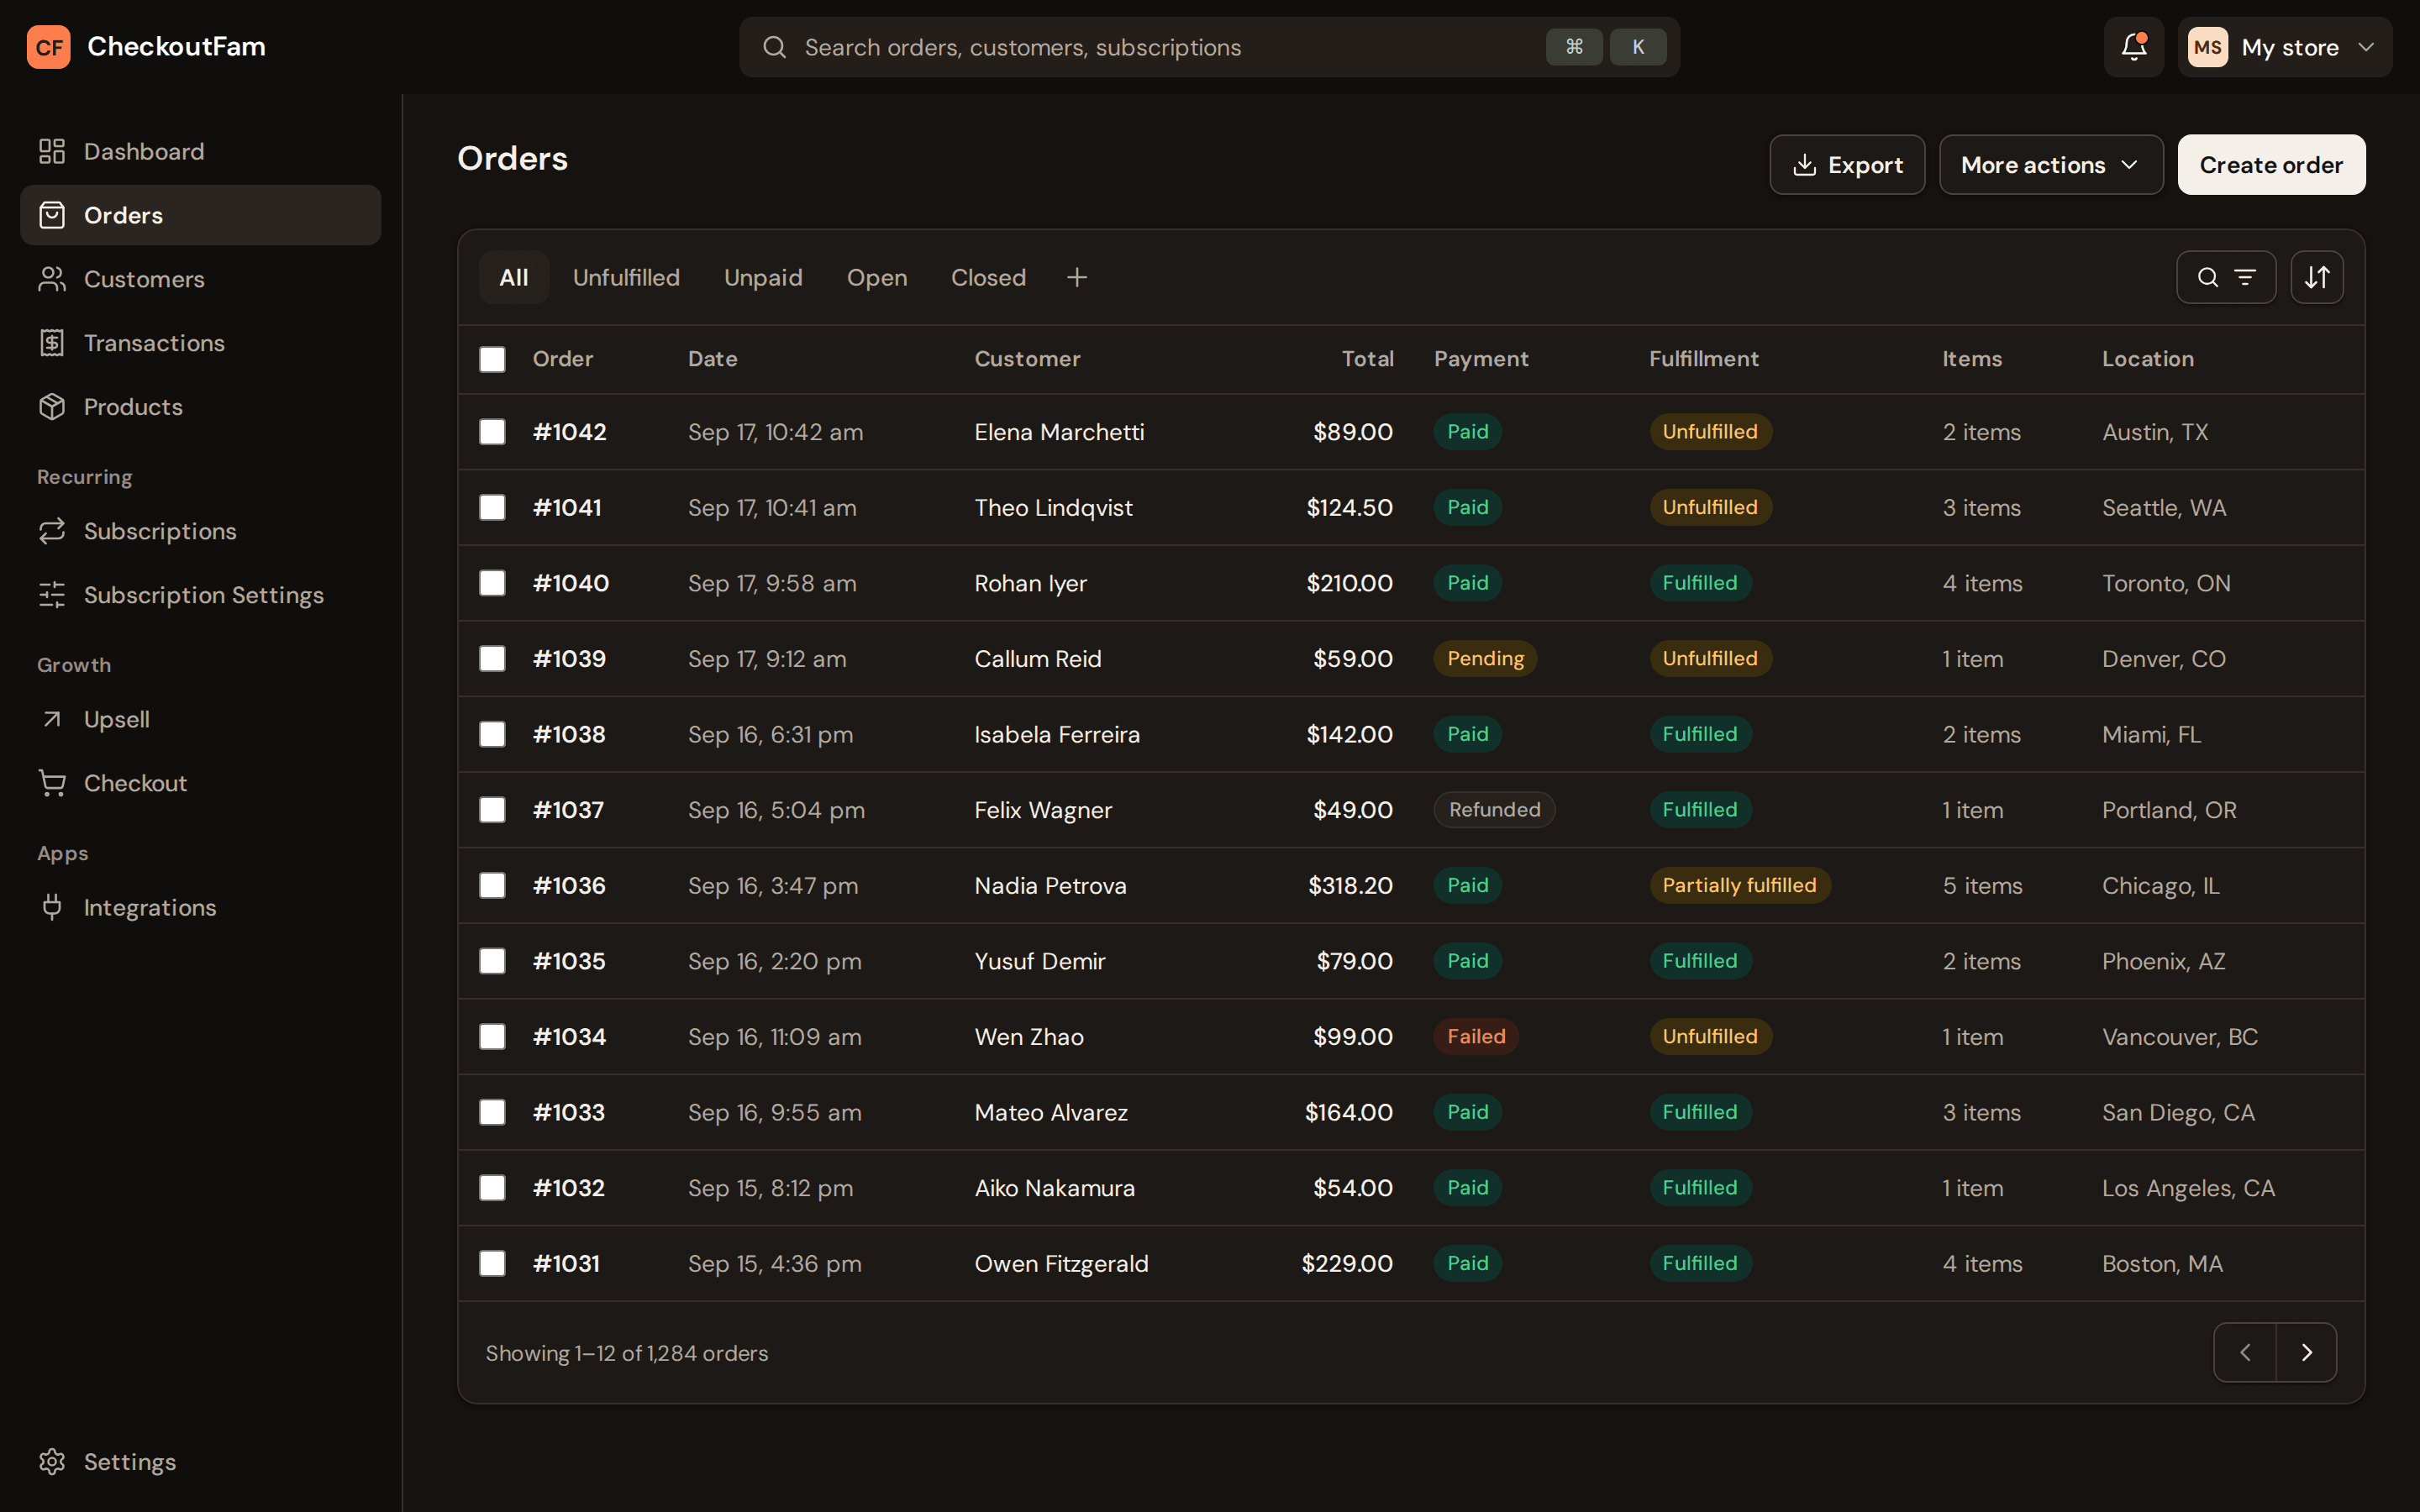Click customer name Aiko Nakamura
This screenshot has width=2420, height=1512.
click(1055, 1188)
